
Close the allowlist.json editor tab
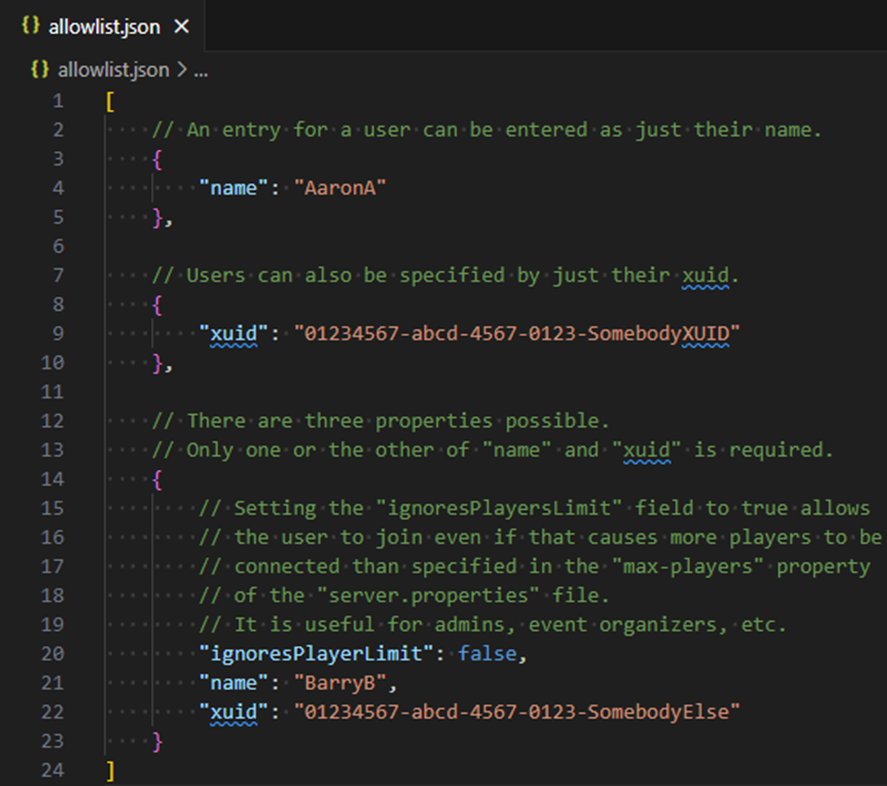pos(181,27)
